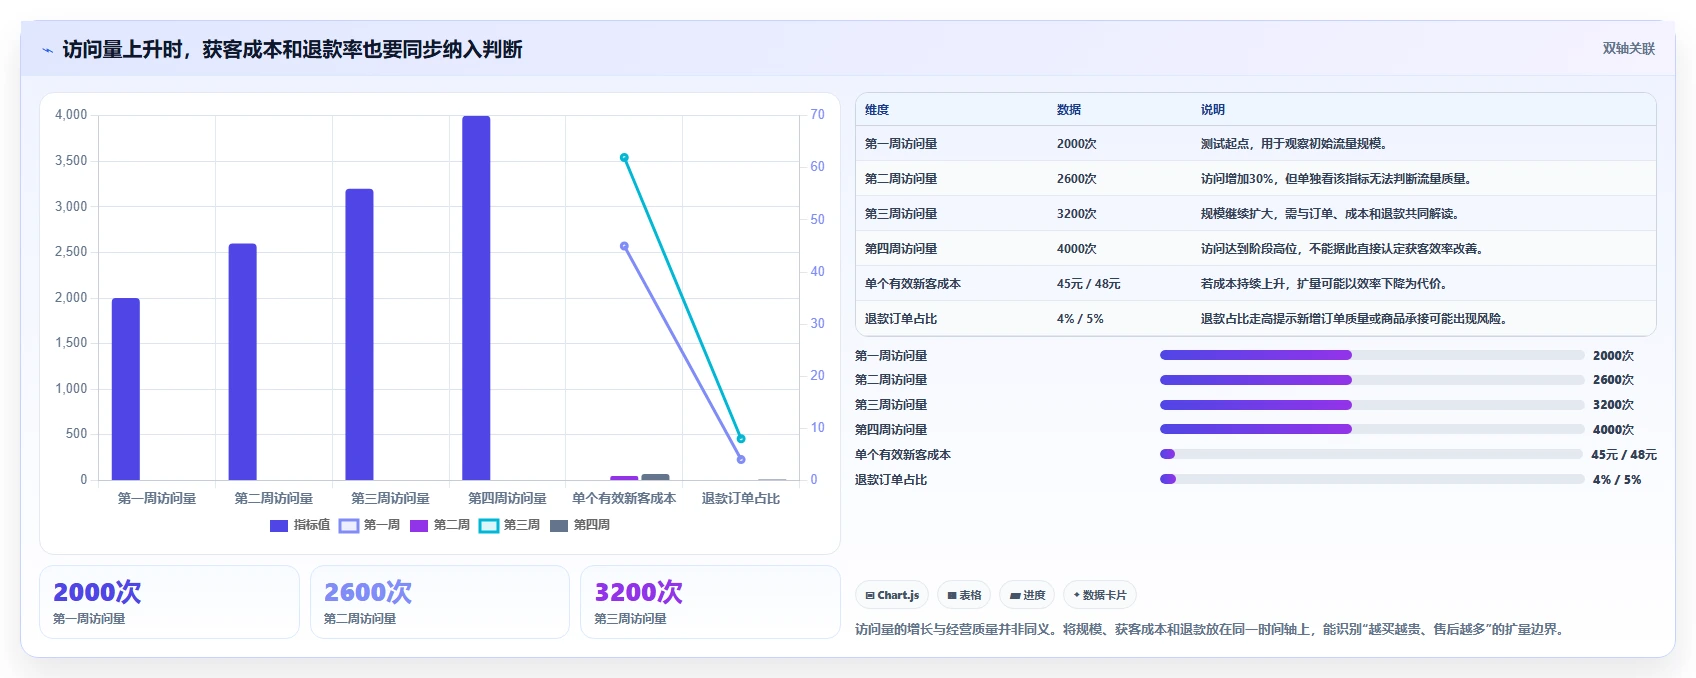
Task: Click the 数据 column header
Action: click(1069, 110)
